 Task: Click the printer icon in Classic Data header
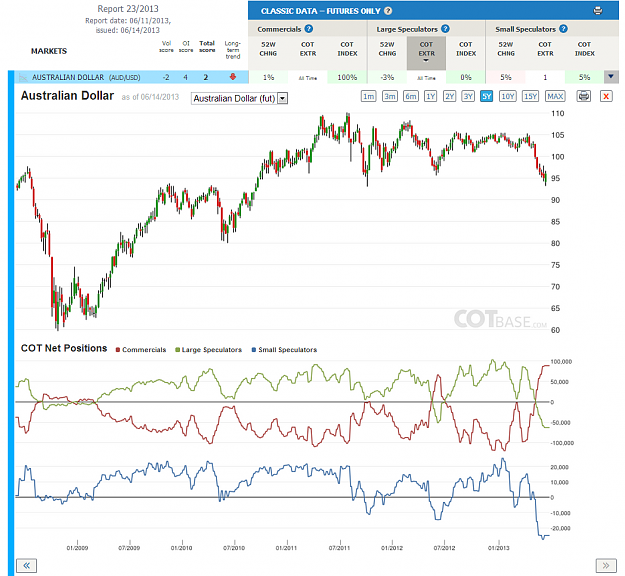pos(597,11)
